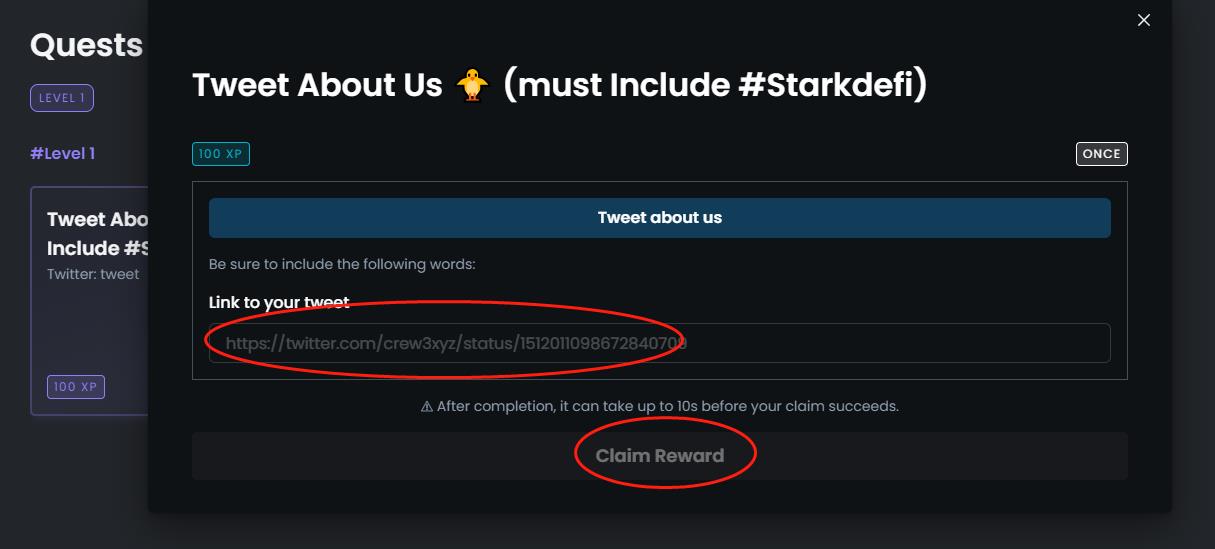1215x549 pixels.
Task: Click the "Tweet About Us" dialog title
Action: [317, 85]
